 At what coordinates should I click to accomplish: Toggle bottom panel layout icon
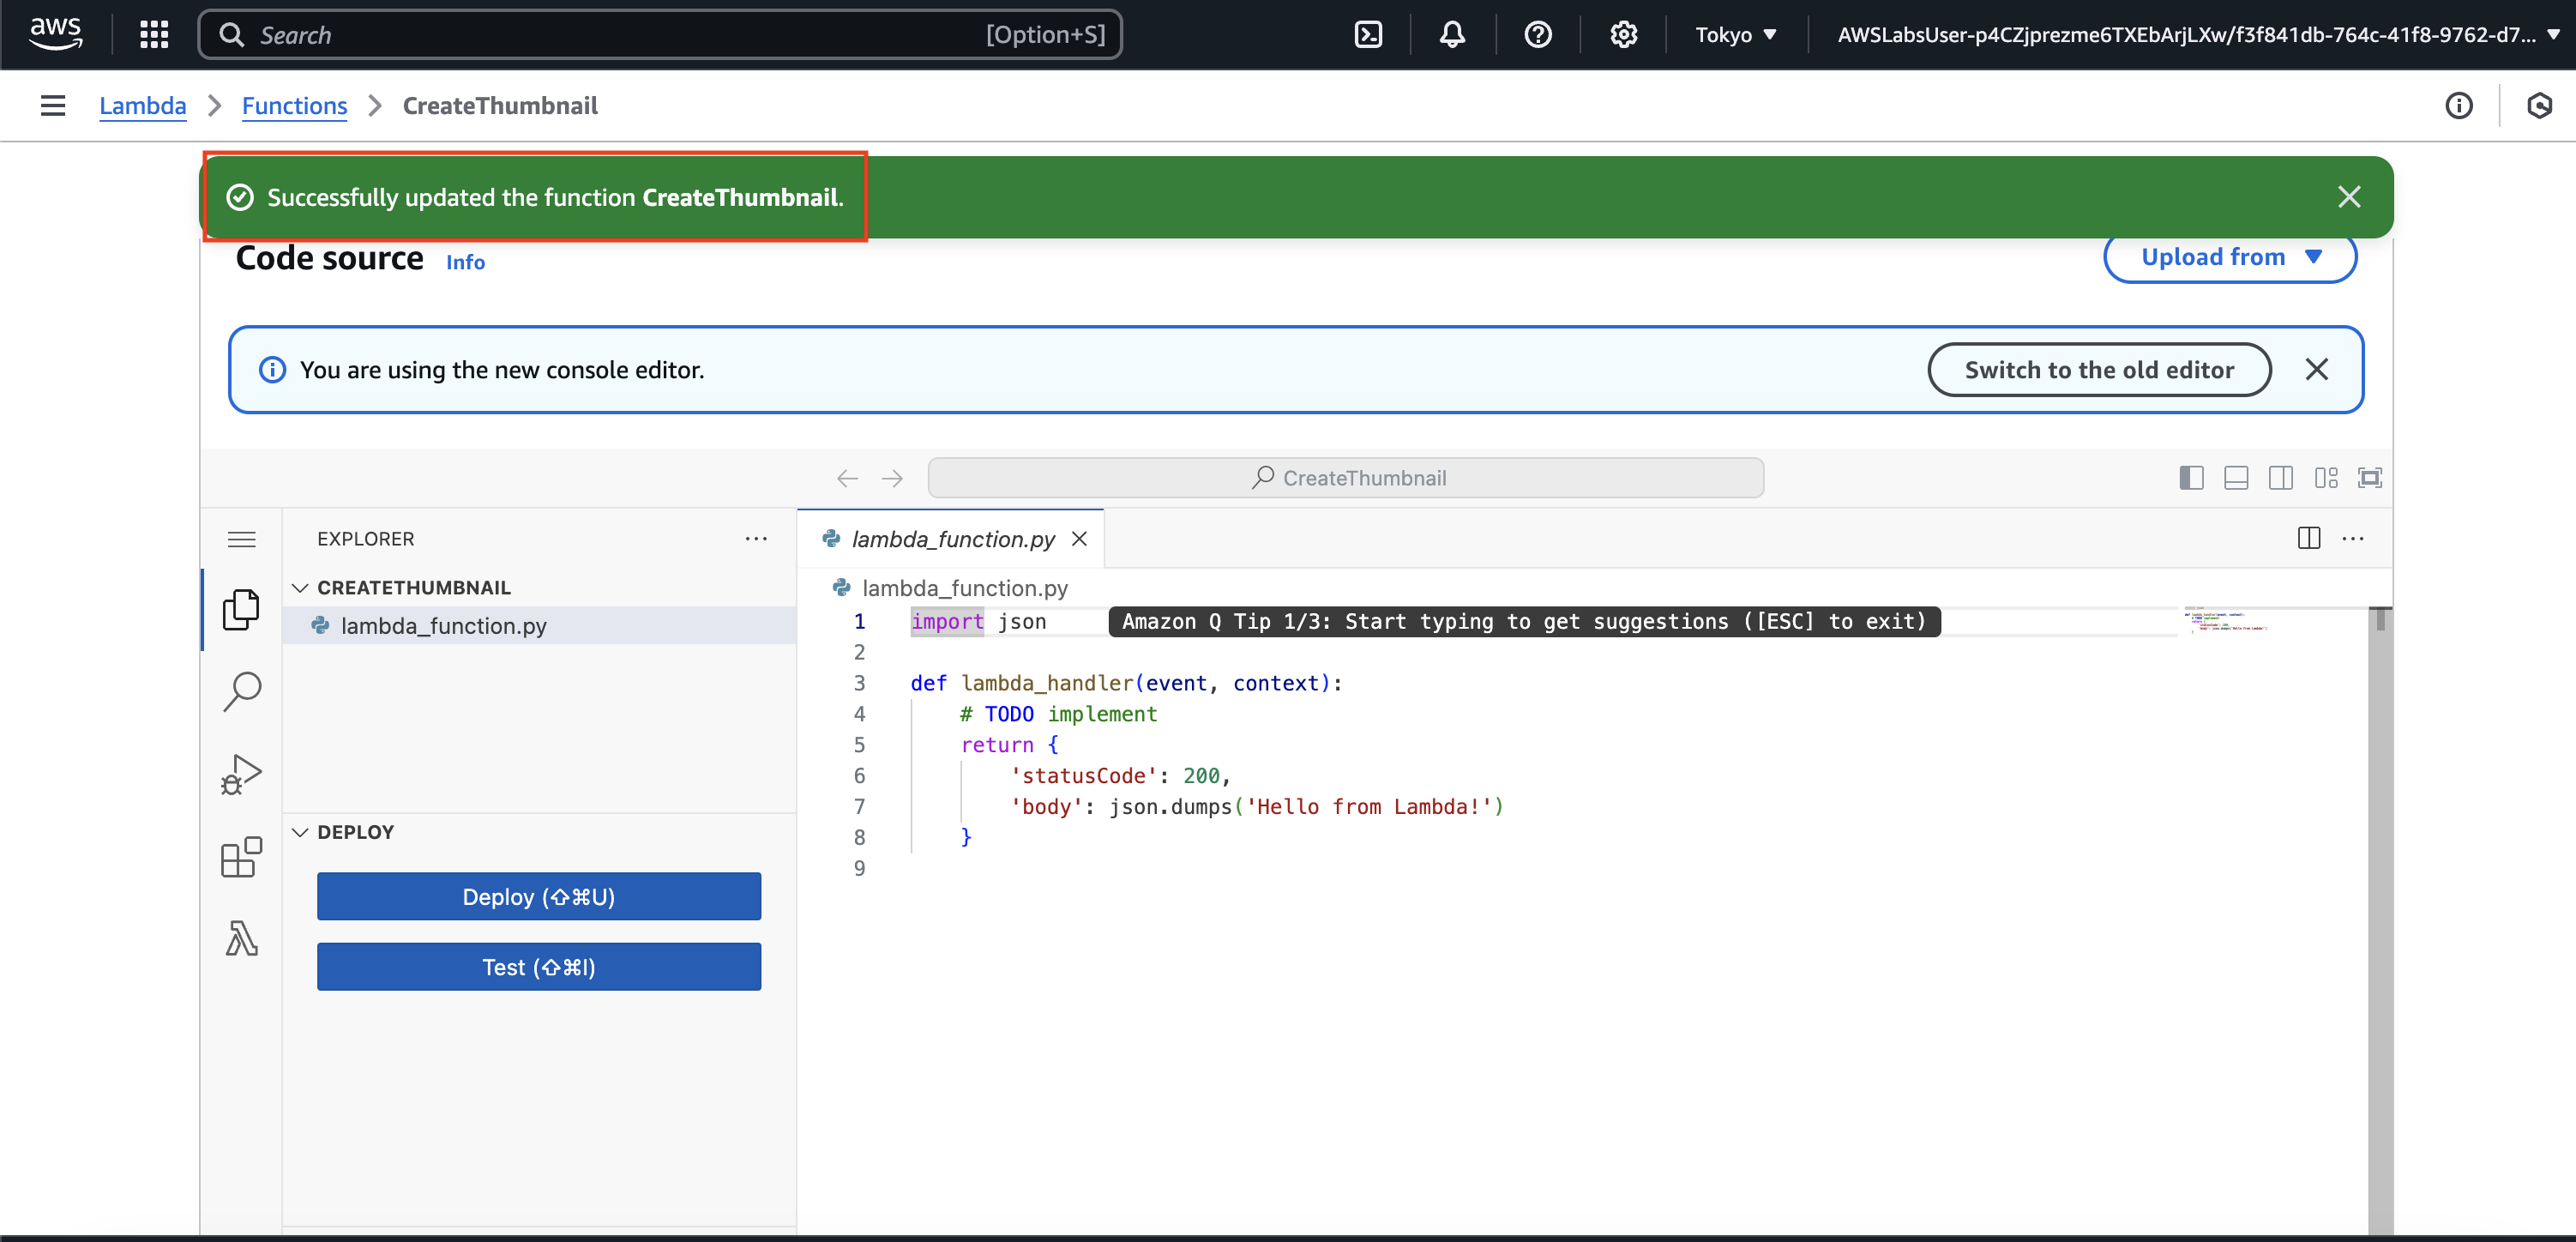point(2236,478)
